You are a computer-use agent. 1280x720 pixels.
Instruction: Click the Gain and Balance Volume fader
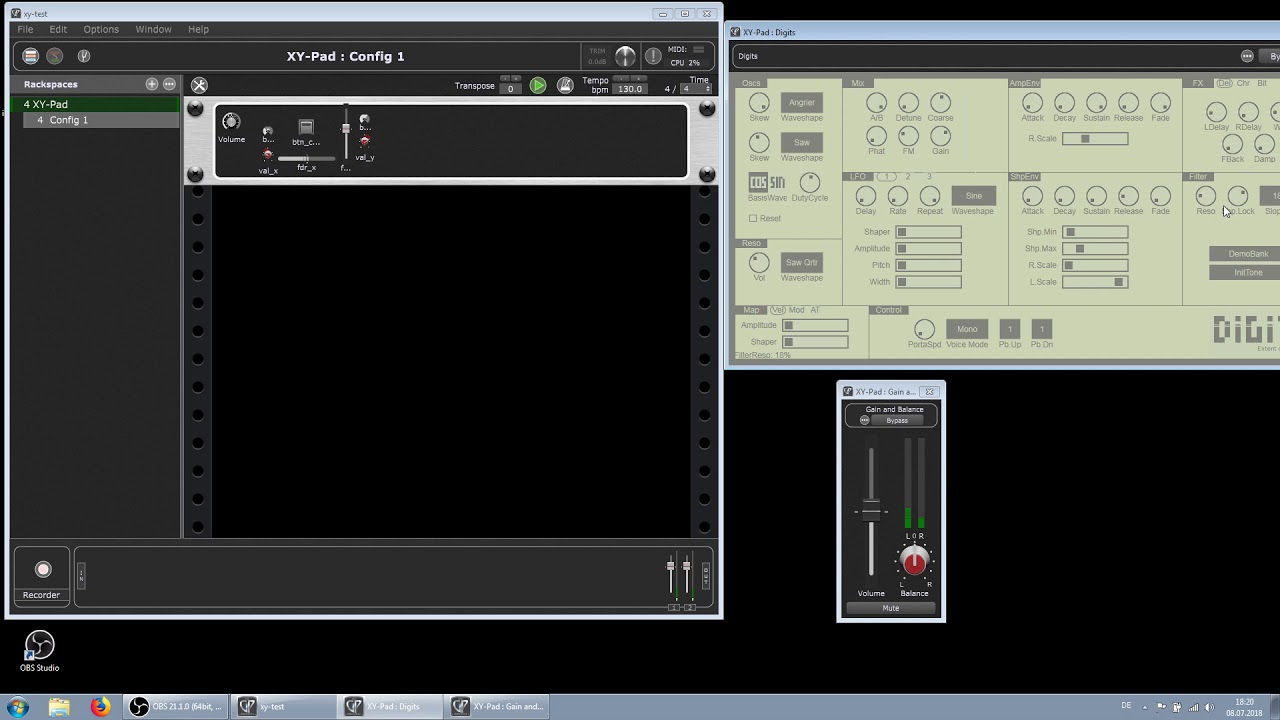coord(871,512)
